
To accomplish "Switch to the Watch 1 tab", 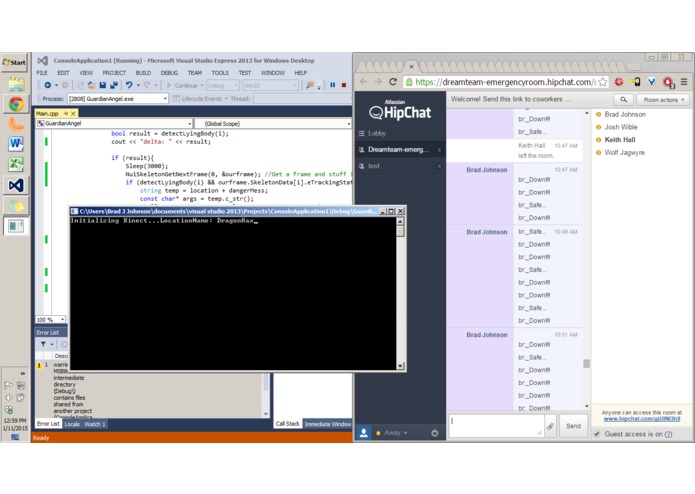I will [x=95, y=424].
